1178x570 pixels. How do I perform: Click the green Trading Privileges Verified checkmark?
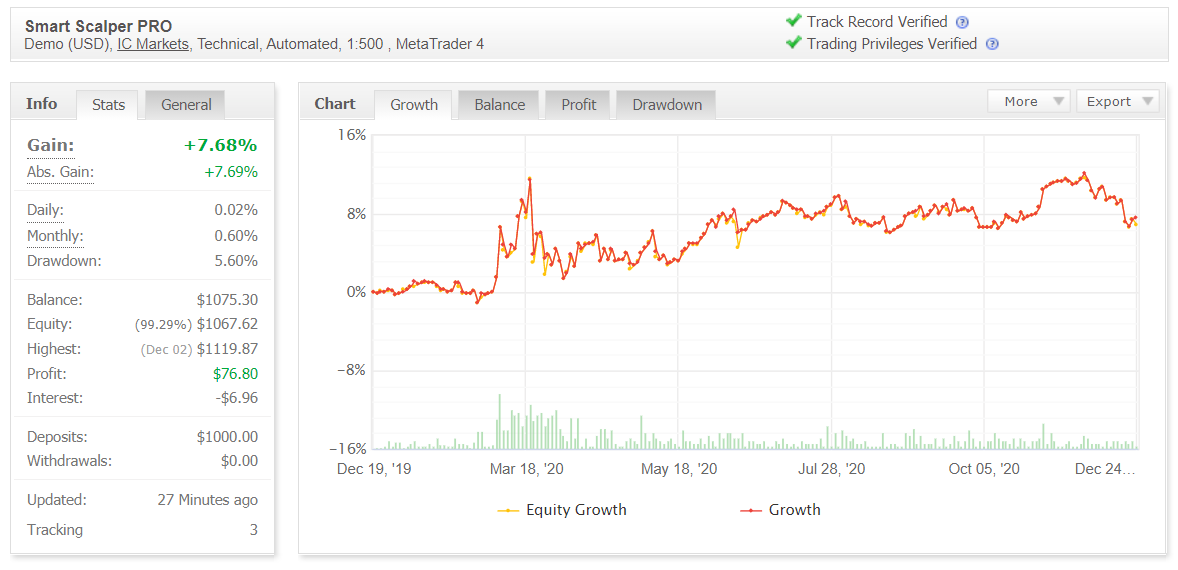click(x=793, y=43)
